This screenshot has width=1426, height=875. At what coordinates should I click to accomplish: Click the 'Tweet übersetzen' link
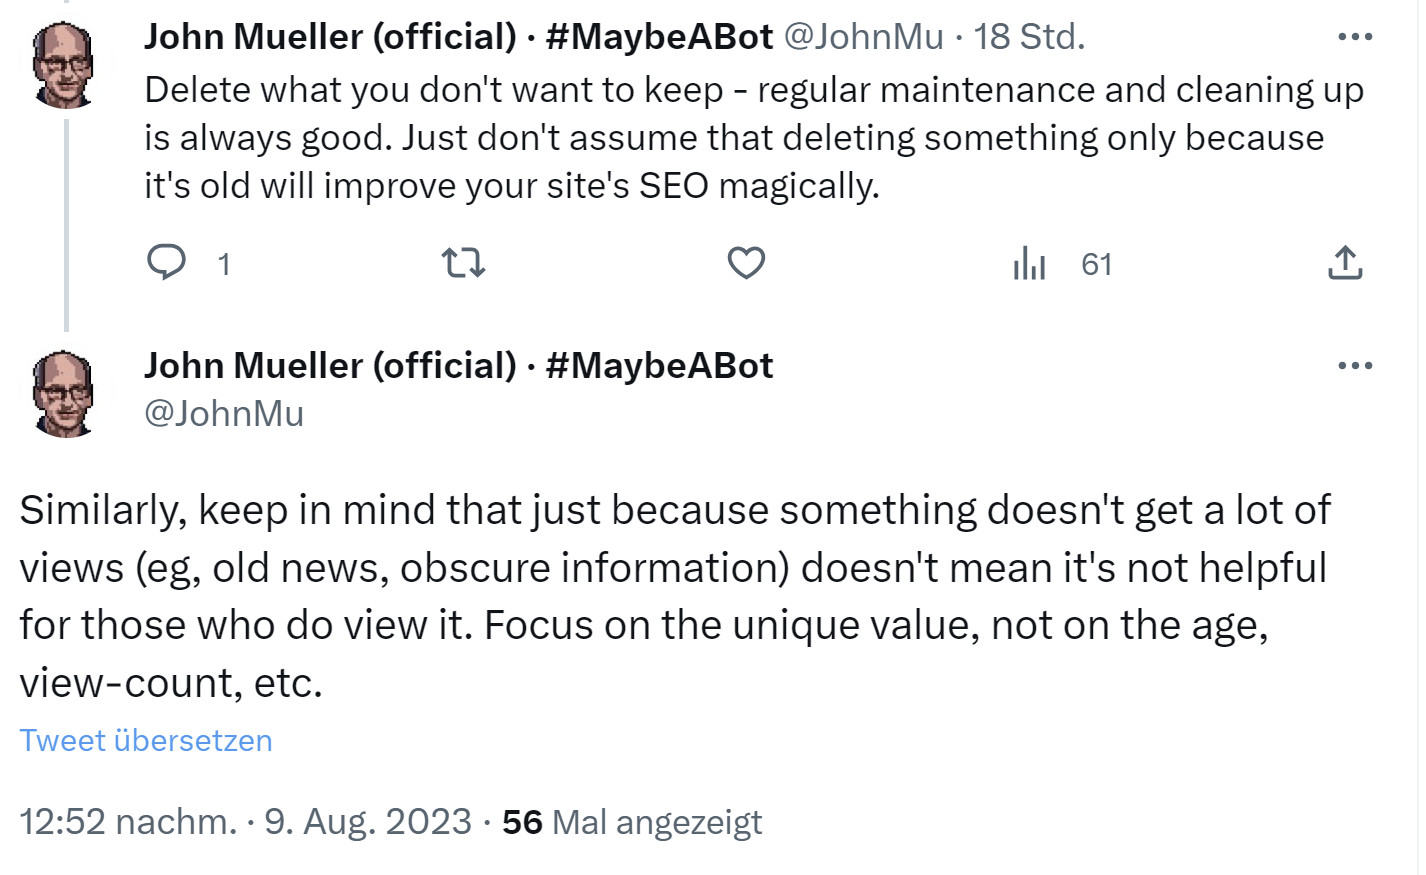click(x=146, y=740)
